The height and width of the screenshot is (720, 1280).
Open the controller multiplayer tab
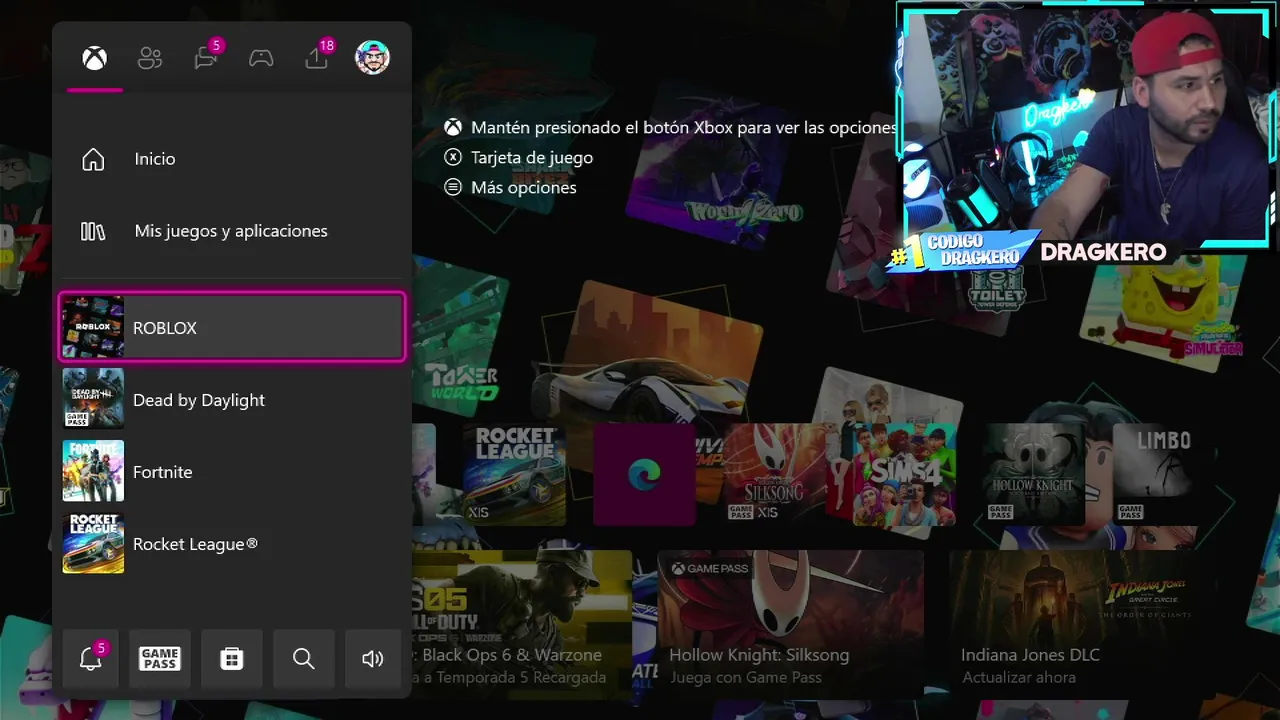(x=261, y=58)
